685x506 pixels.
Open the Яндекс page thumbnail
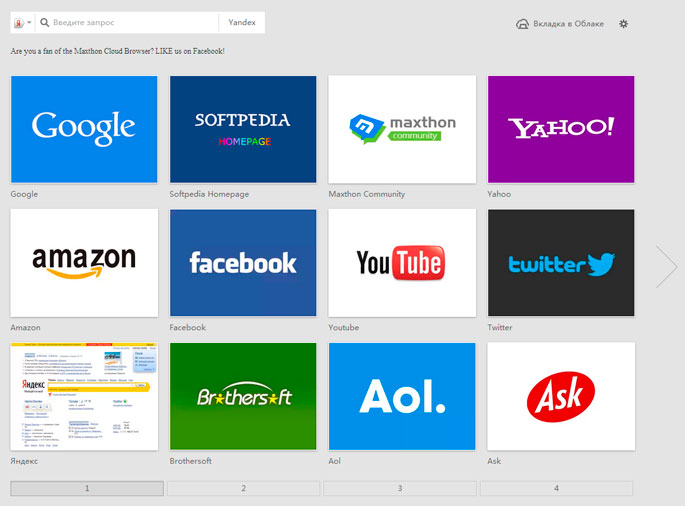pos(84,396)
